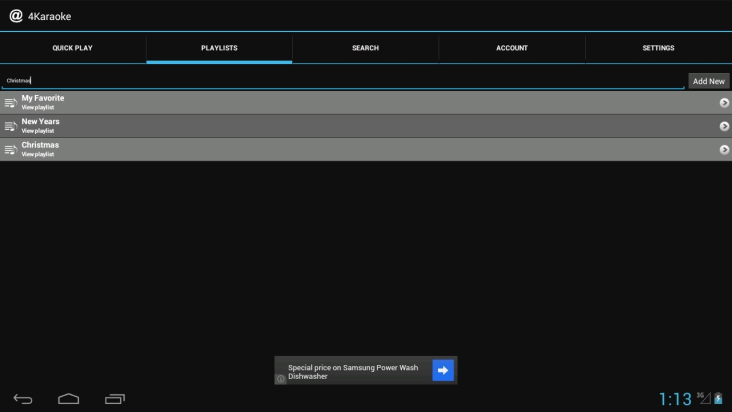732x412 pixels.
Task: Click the Add New button
Action: (x=708, y=81)
